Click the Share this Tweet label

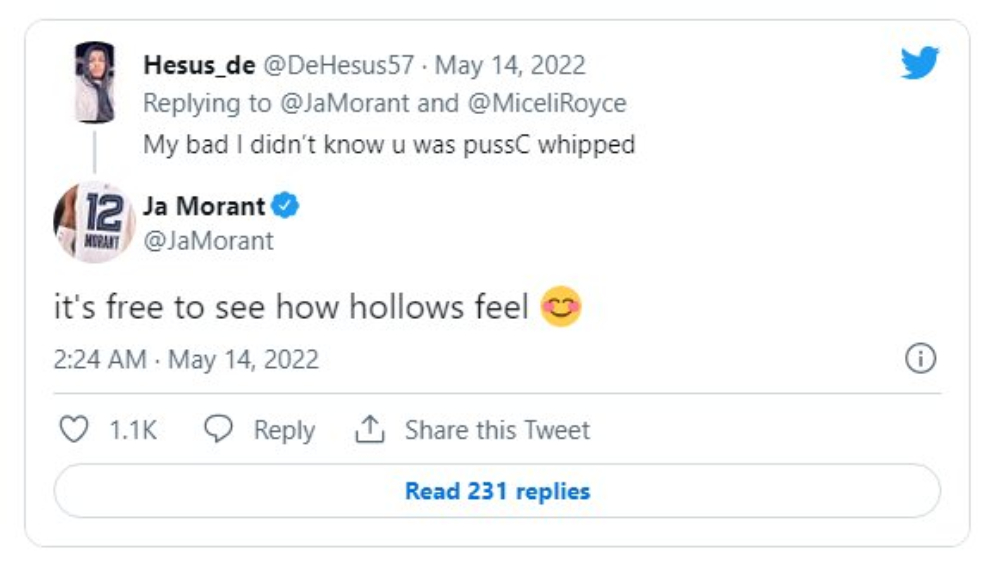point(497,430)
